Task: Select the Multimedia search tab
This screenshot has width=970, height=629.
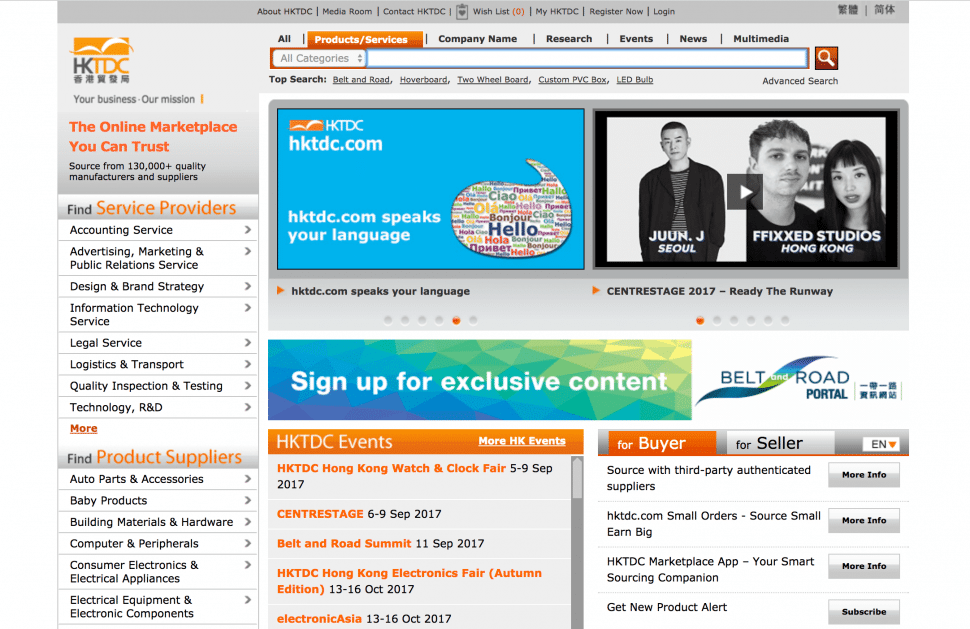Action: 761,39
